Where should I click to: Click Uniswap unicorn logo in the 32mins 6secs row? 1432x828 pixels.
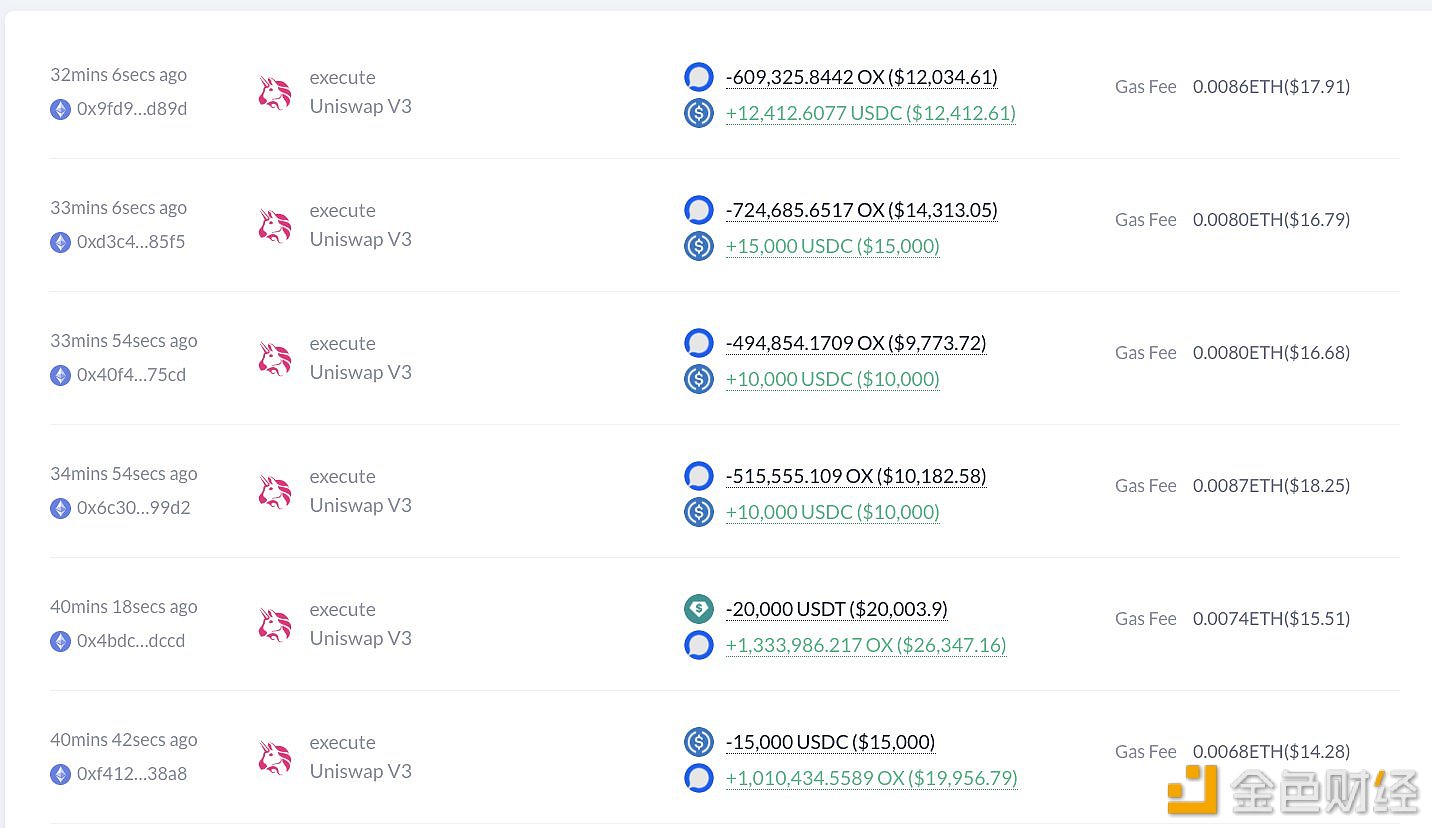pos(275,93)
